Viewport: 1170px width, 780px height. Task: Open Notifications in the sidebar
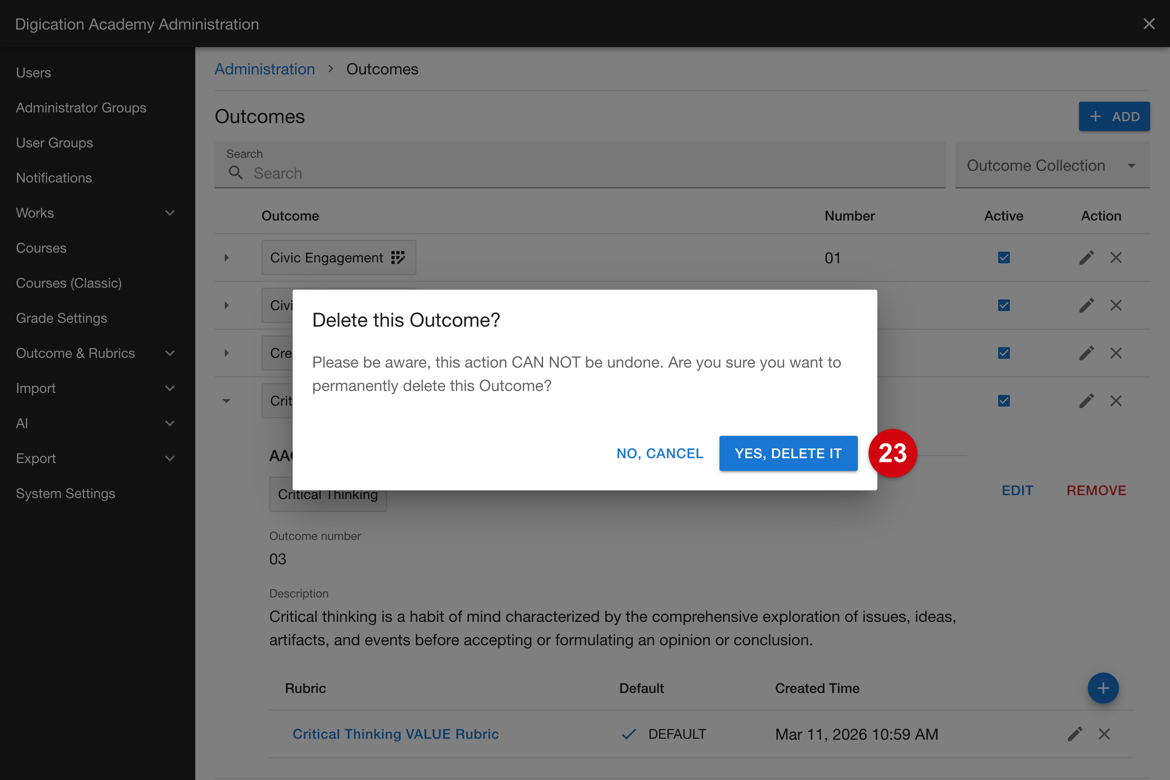(x=54, y=178)
